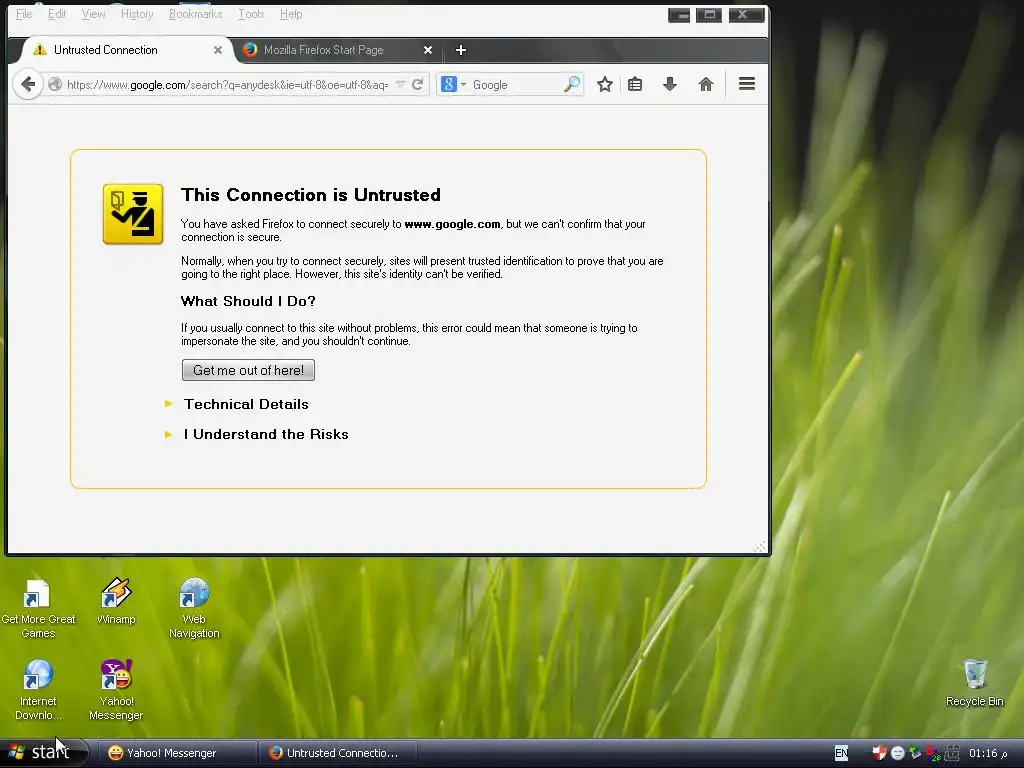The height and width of the screenshot is (768, 1024).
Task: Switch to Yahoo! Messenger in the taskbar
Action: click(177, 753)
